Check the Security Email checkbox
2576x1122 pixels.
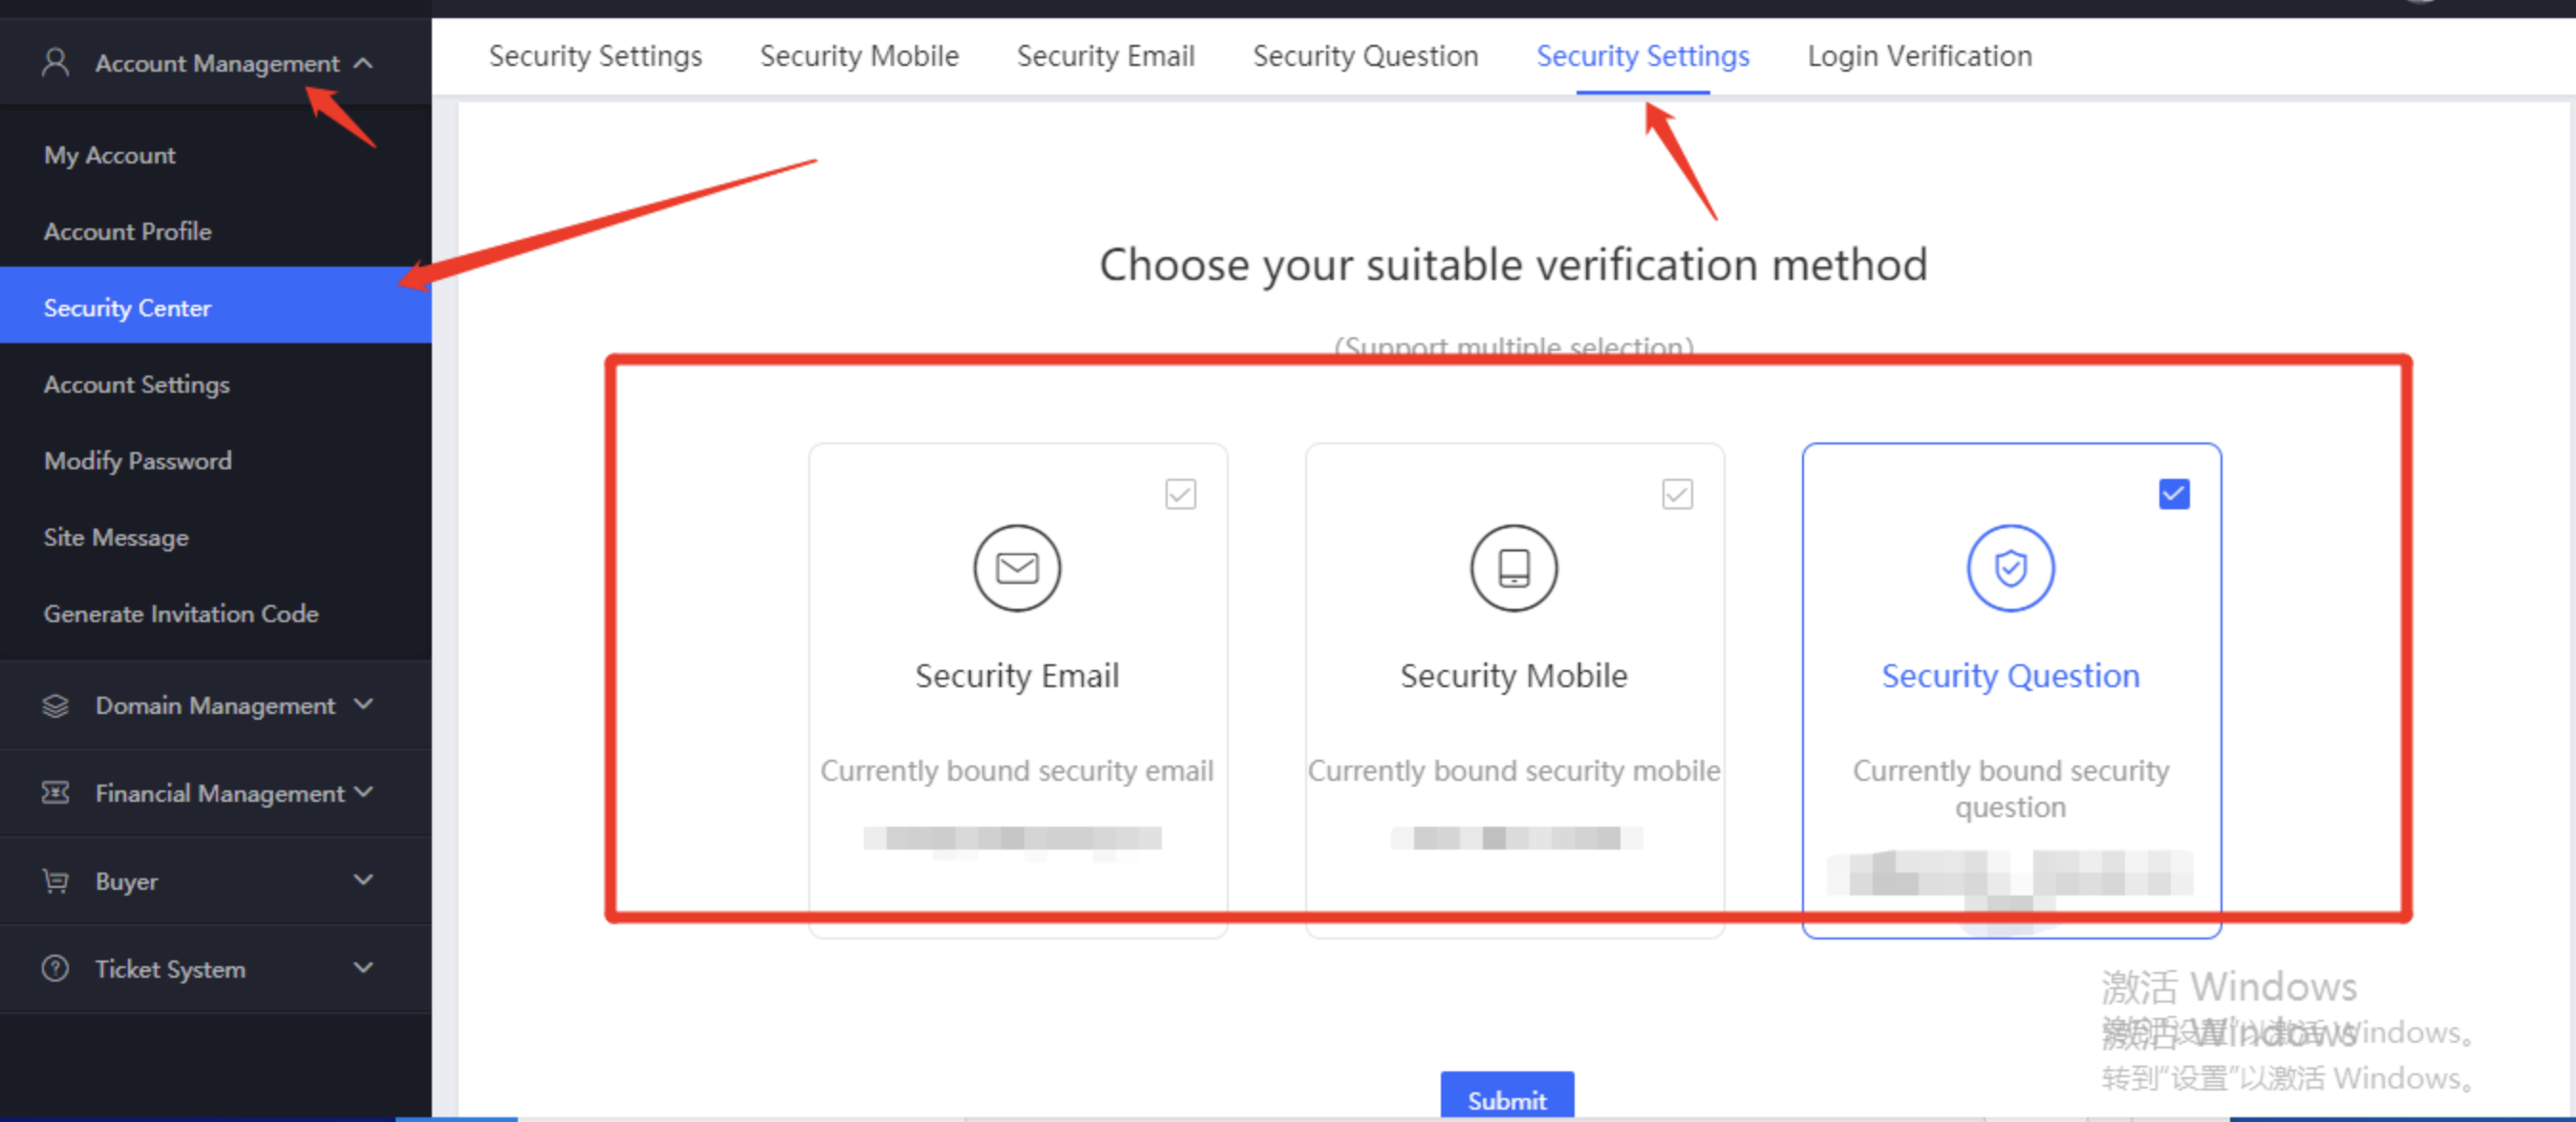[x=1181, y=494]
